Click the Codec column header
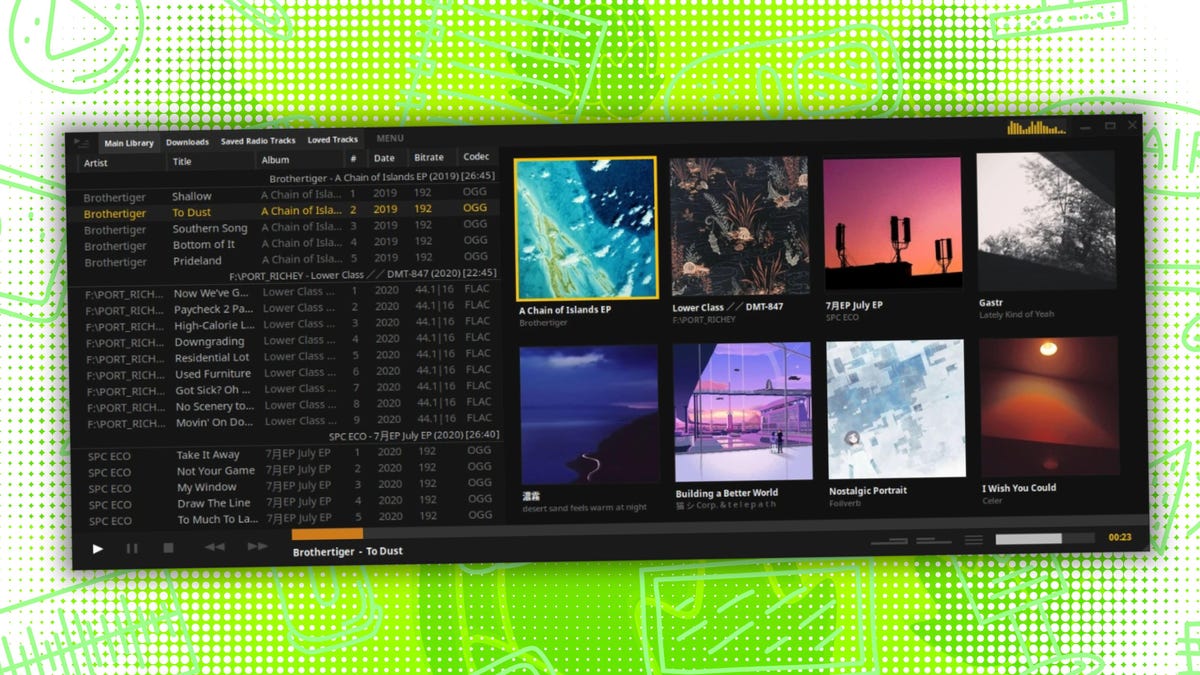Viewport: 1200px width, 675px height. point(476,157)
